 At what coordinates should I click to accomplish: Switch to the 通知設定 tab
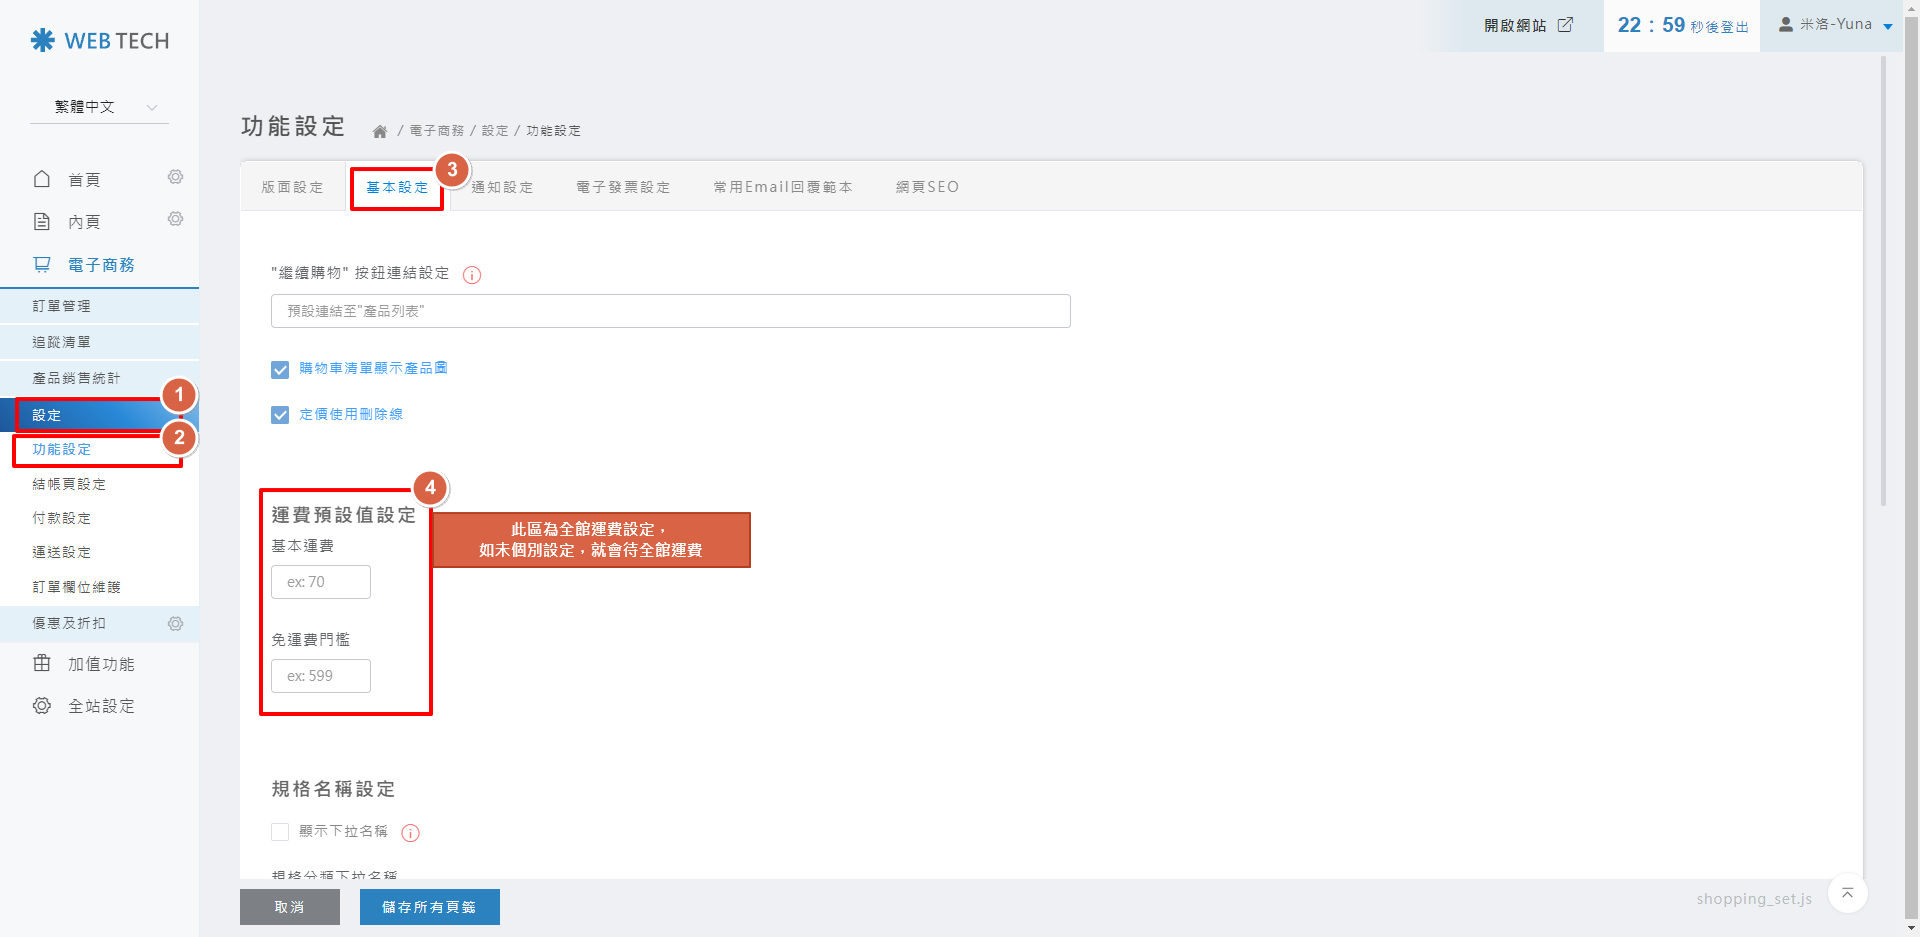(x=502, y=187)
